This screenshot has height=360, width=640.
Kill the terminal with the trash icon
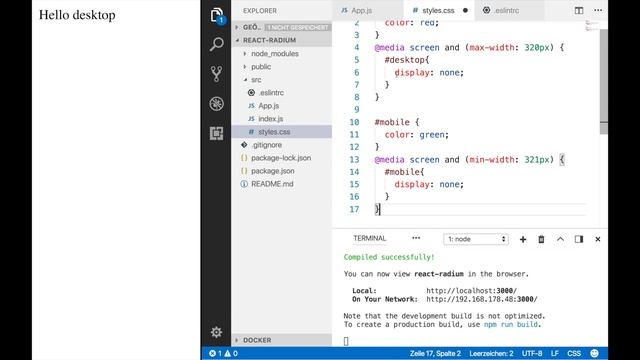click(x=541, y=239)
